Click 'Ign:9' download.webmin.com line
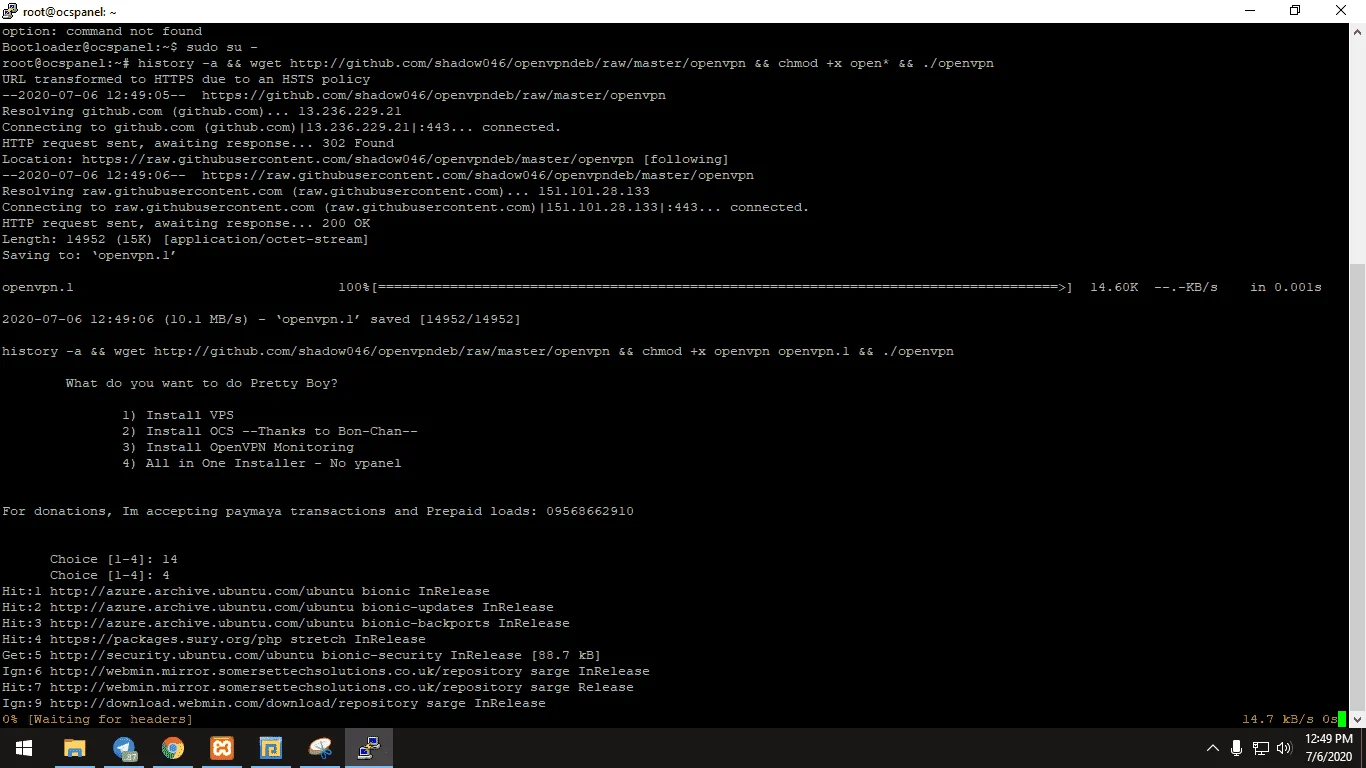The image size is (1366, 768). click(x=274, y=703)
